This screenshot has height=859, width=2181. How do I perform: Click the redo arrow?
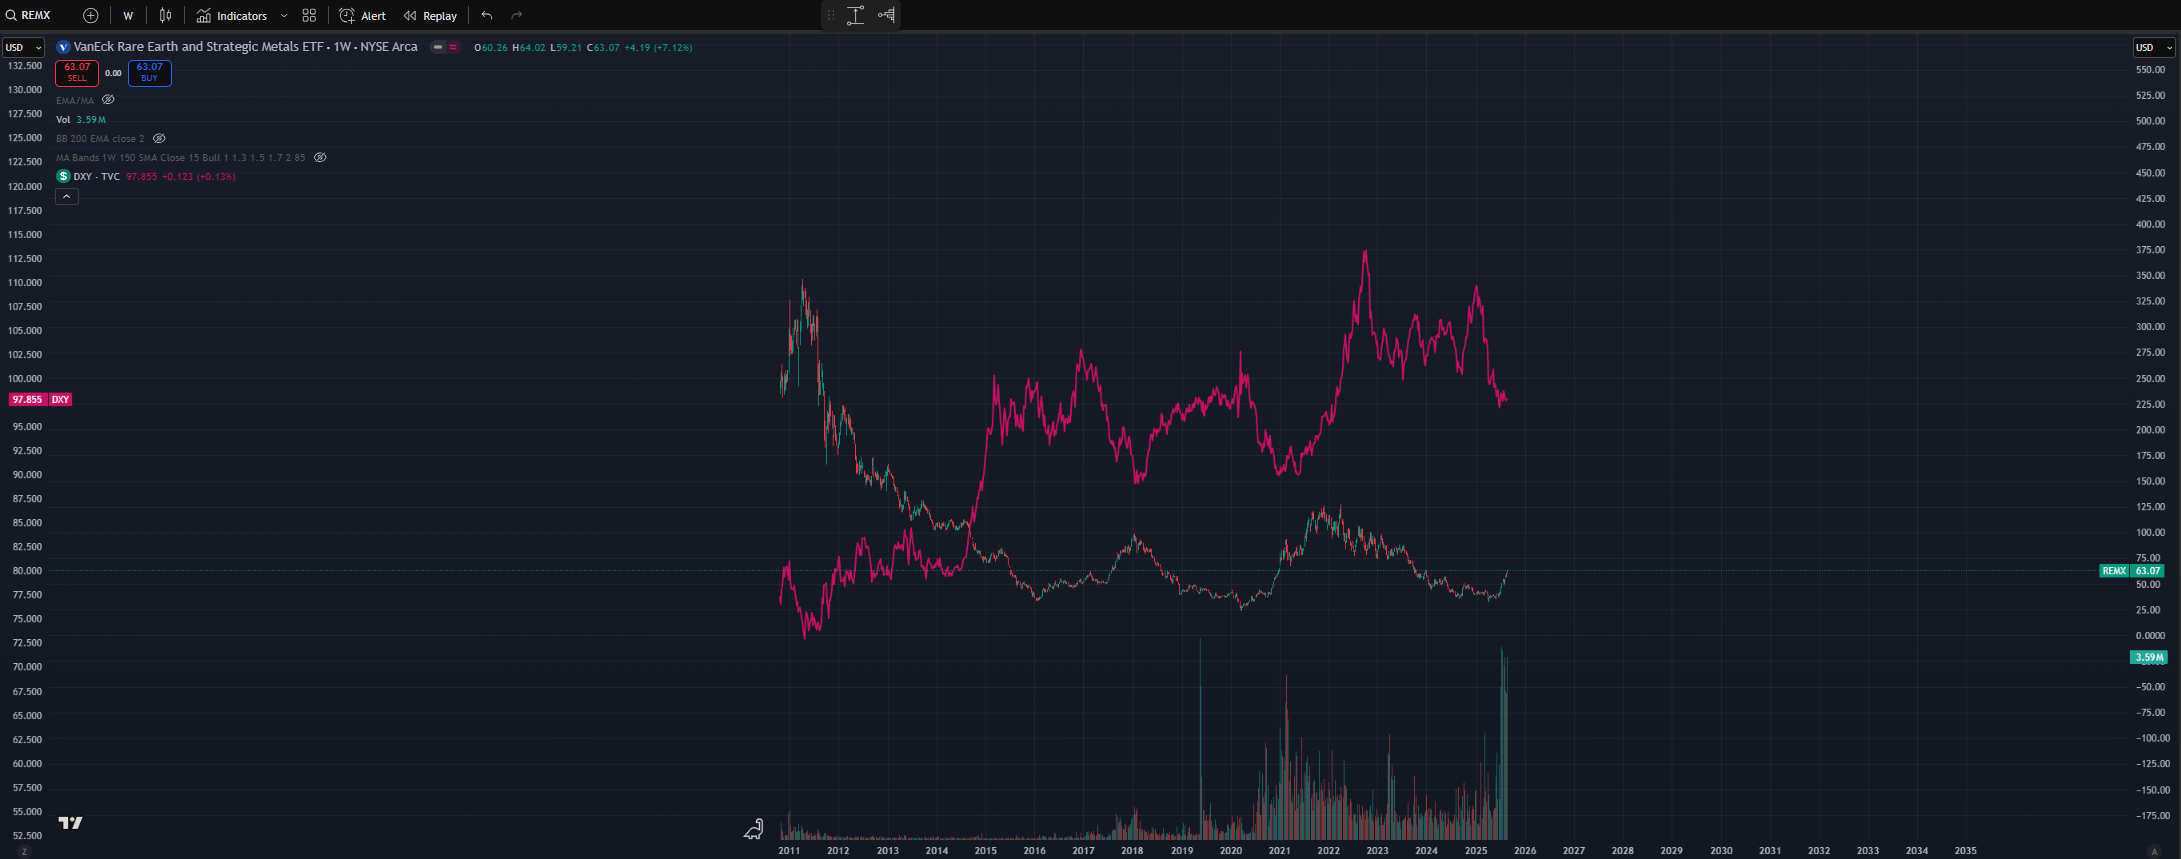[517, 16]
